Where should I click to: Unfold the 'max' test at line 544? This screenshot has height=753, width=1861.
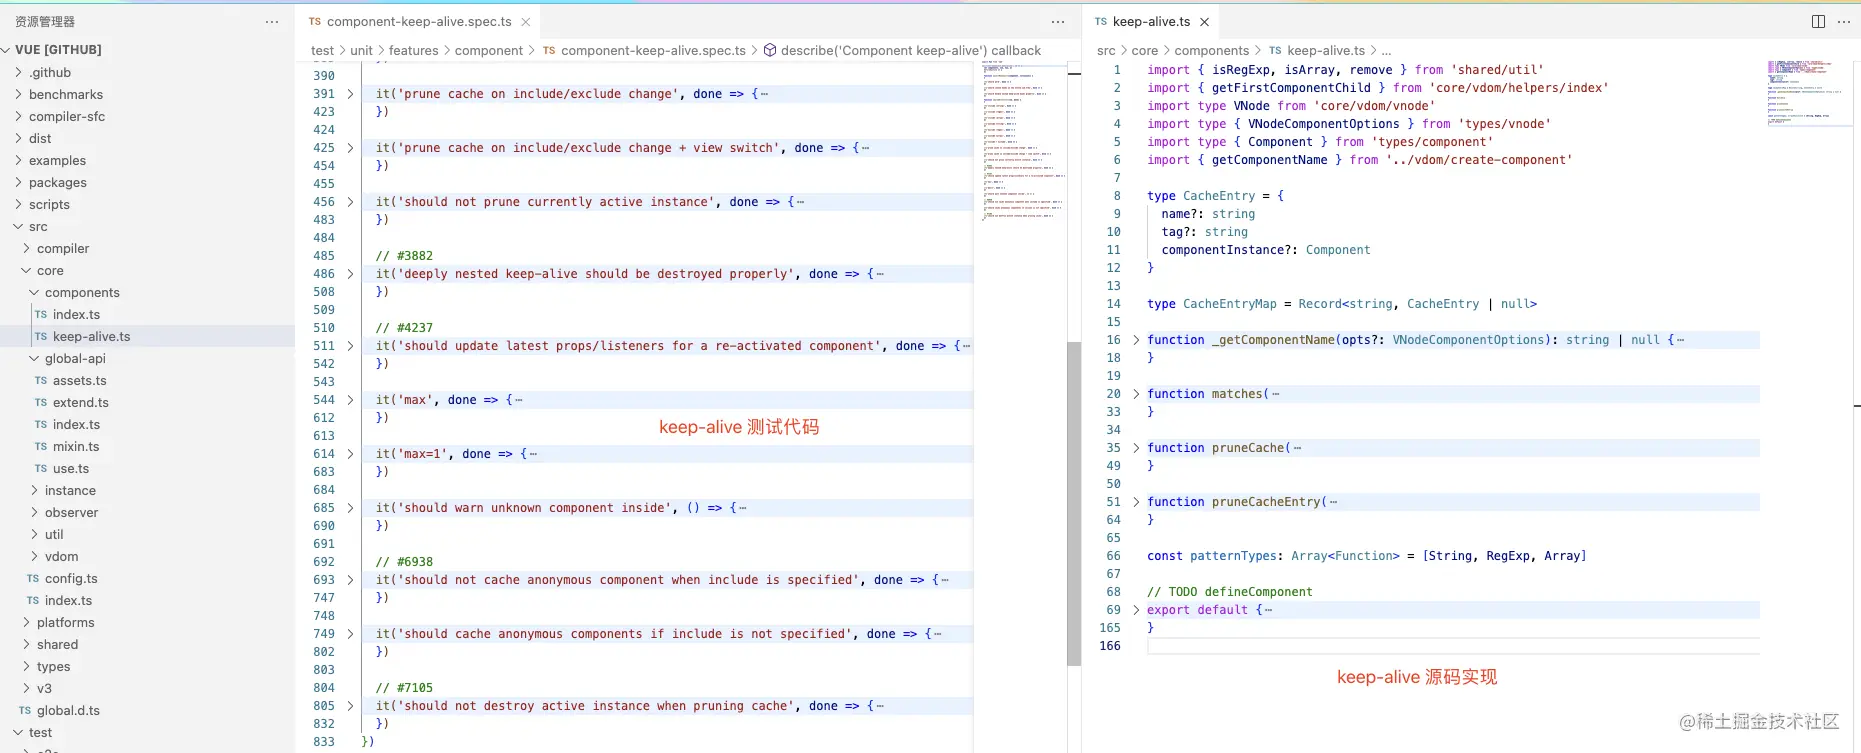[x=350, y=400]
